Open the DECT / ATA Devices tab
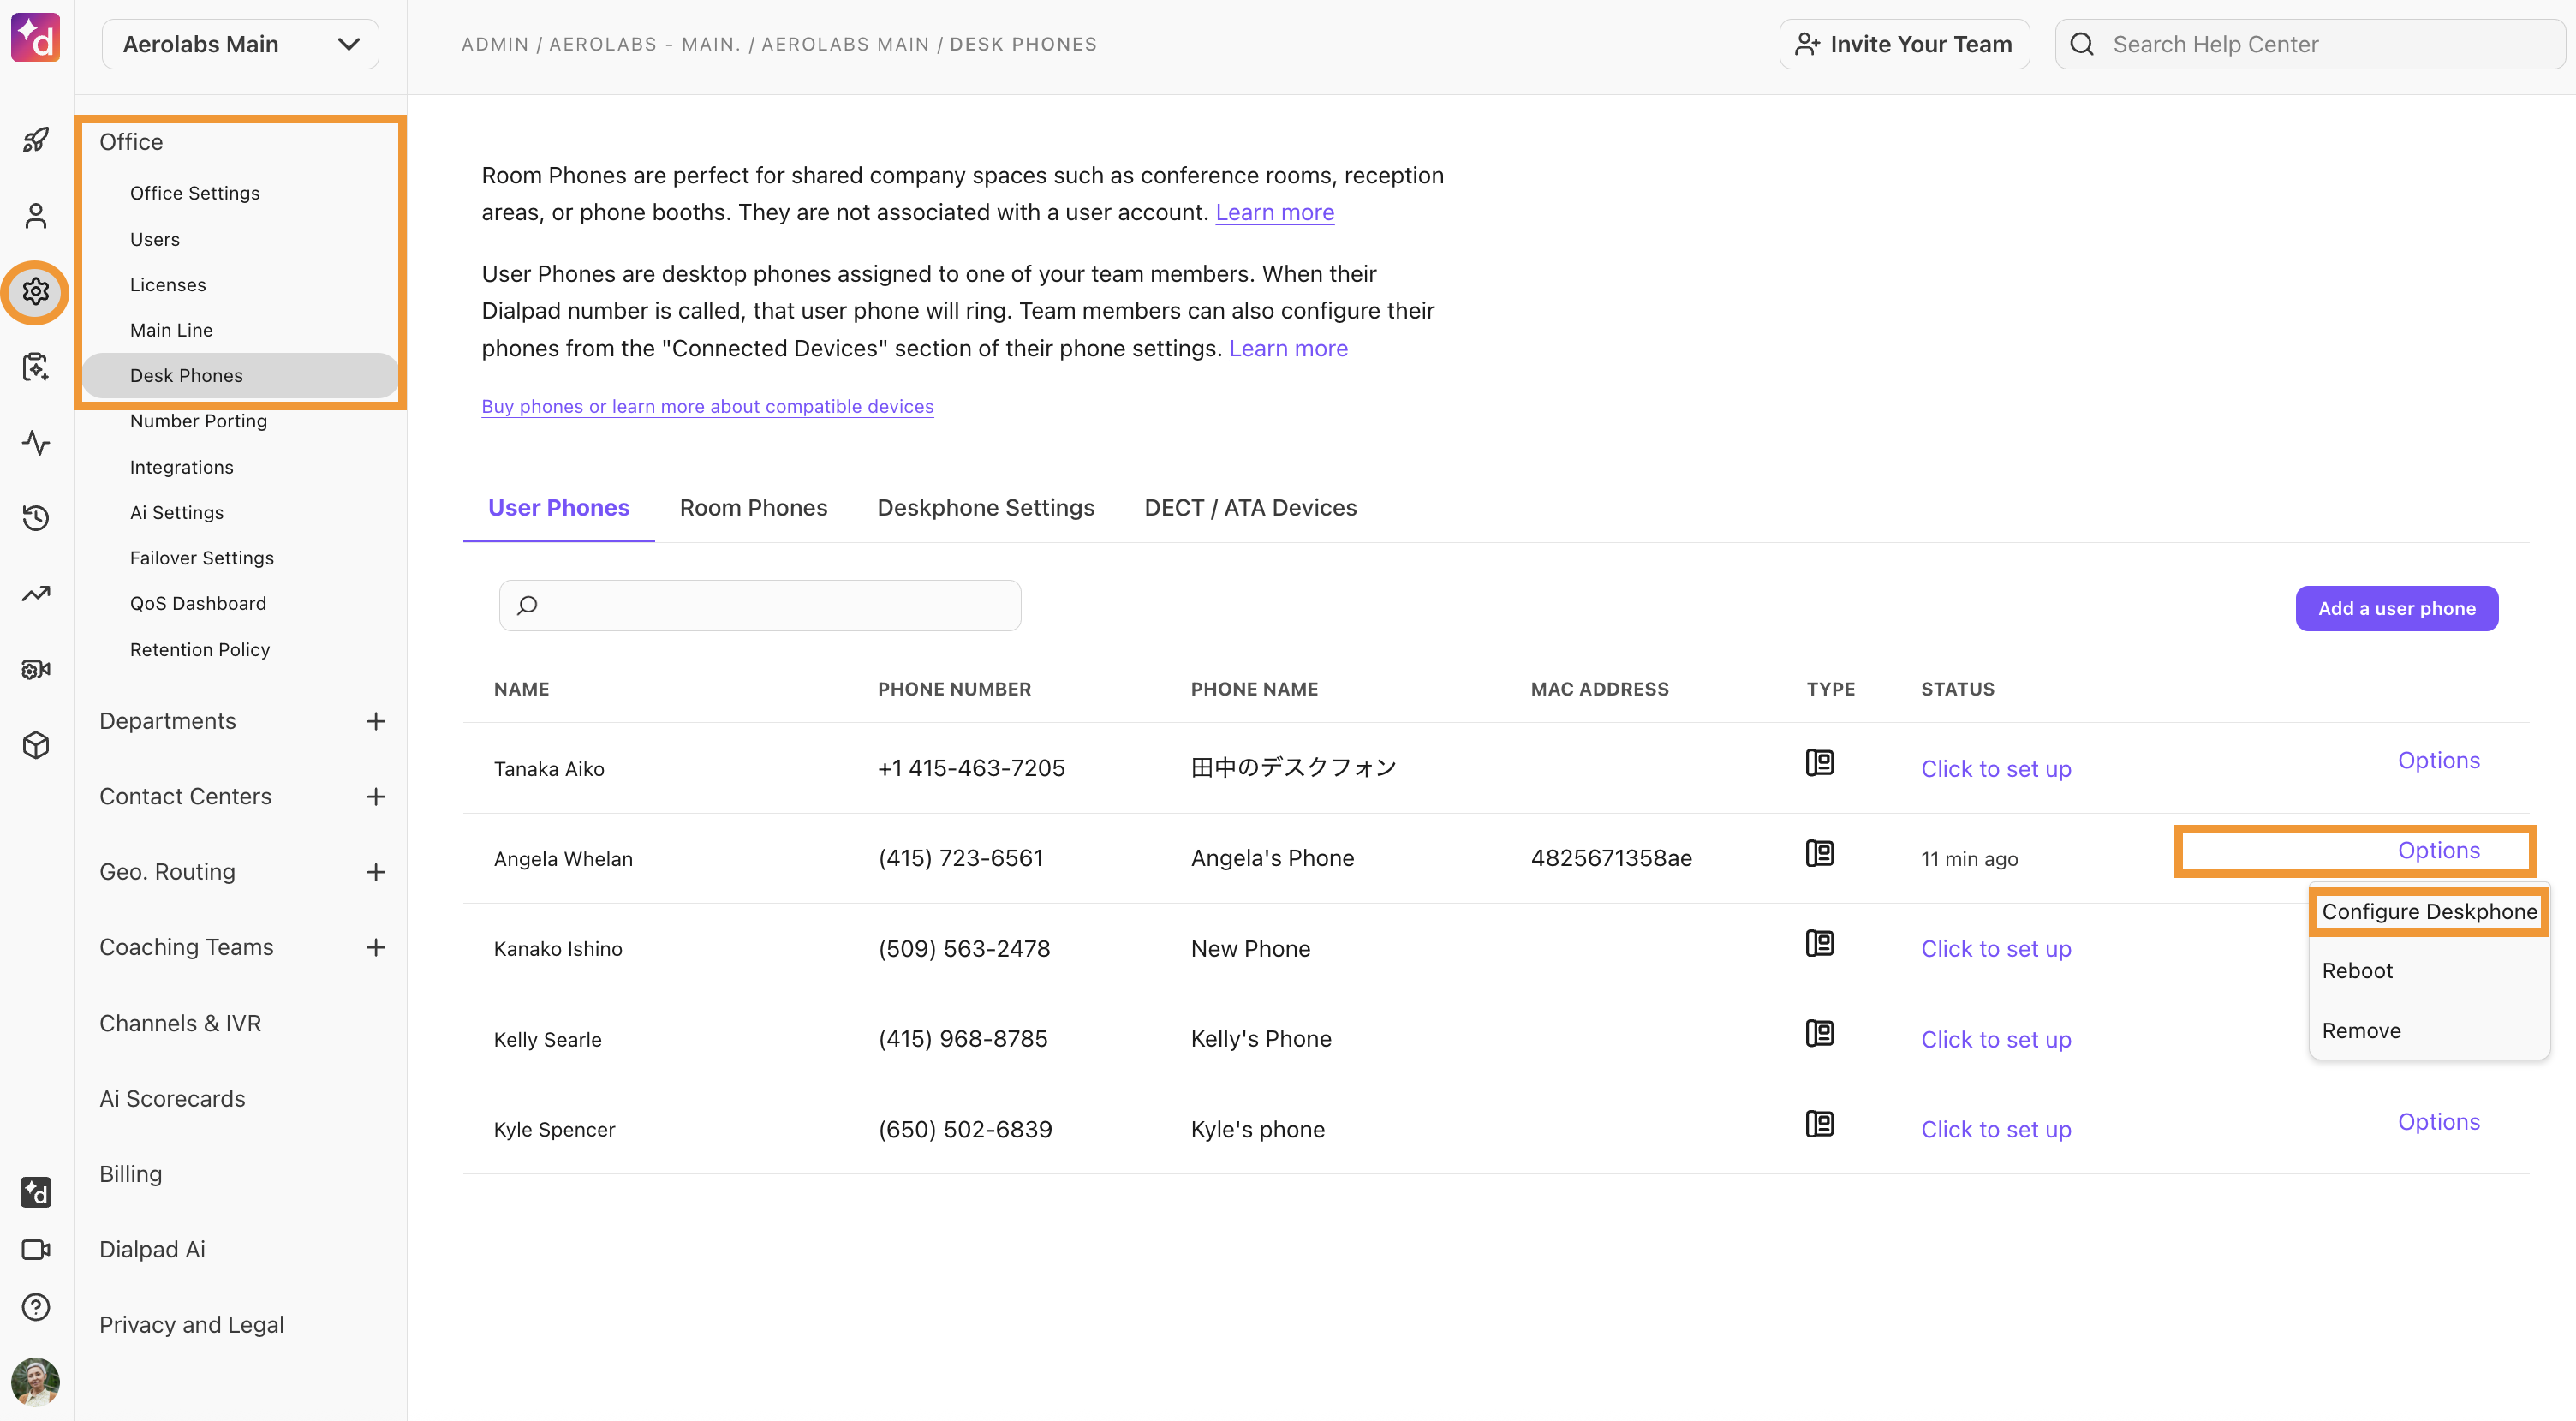Image resolution: width=2576 pixels, height=1421 pixels. pos(1250,508)
